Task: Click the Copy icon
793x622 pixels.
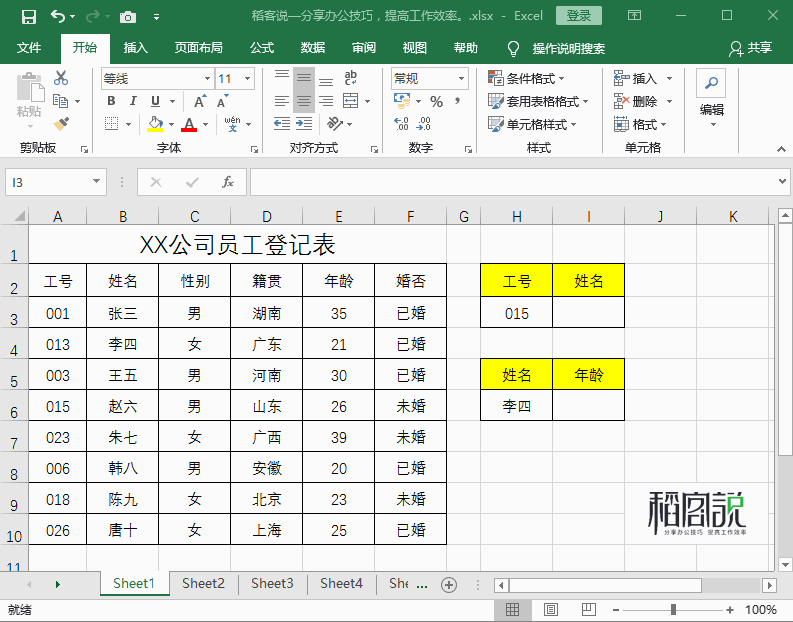Action: [x=61, y=101]
